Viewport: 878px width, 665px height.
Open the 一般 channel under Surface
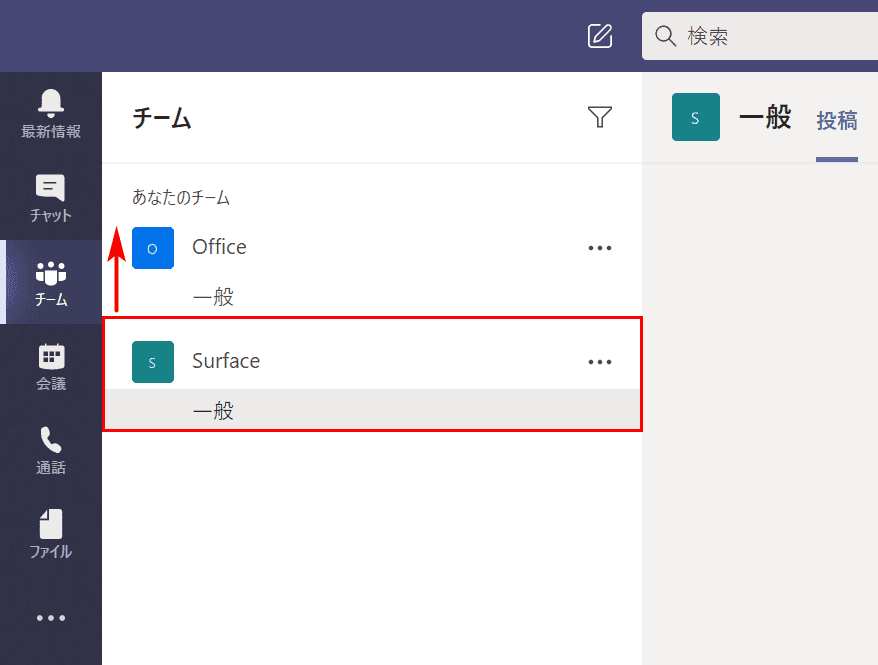click(372, 411)
